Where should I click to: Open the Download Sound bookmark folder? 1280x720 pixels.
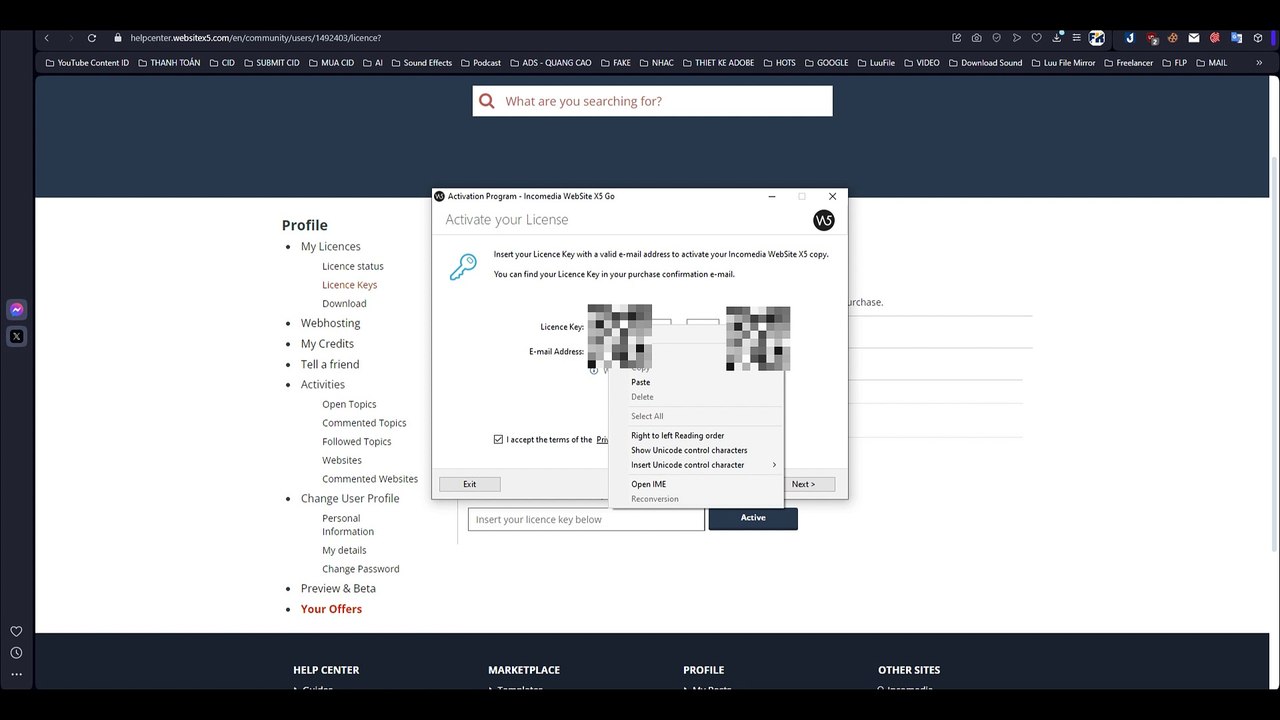click(x=985, y=63)
